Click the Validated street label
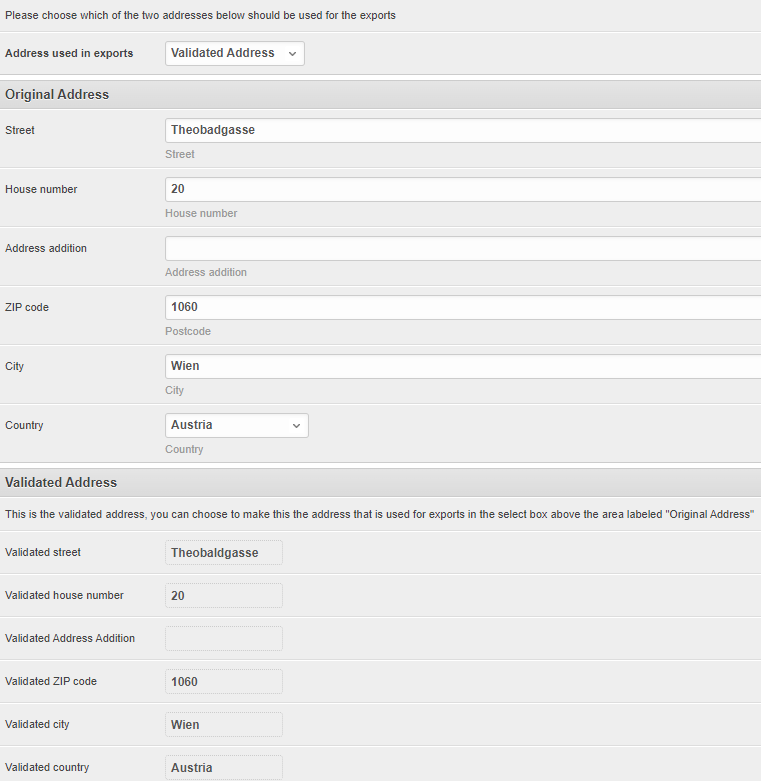The image size is (761, 781). [43, 552]
